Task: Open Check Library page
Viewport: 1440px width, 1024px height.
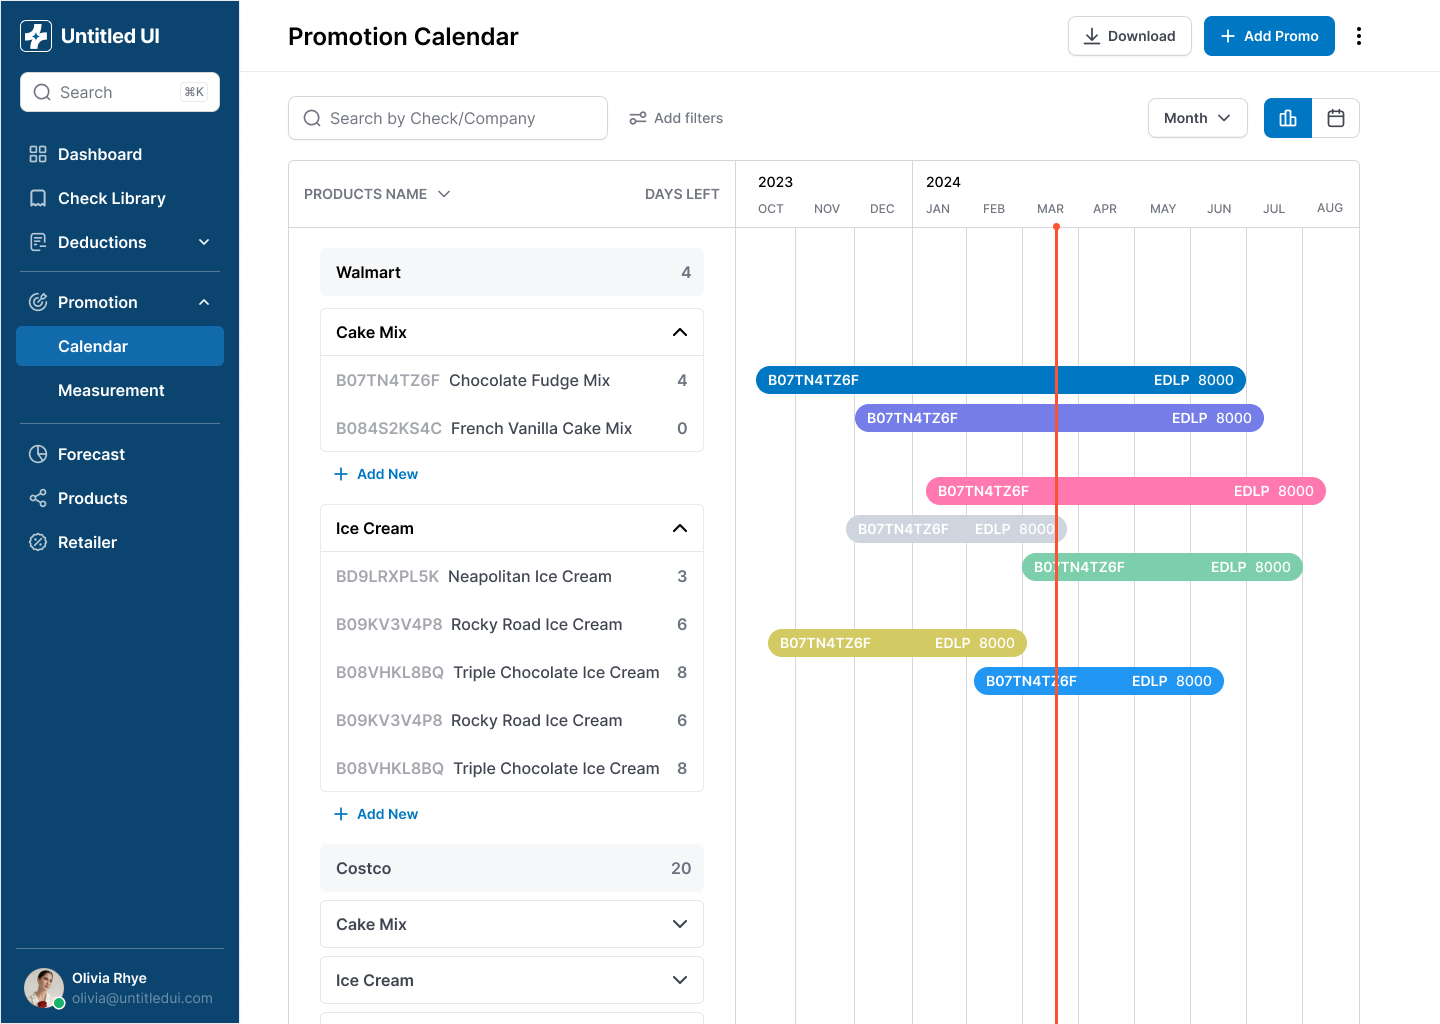Action: [x=120, y=198]
